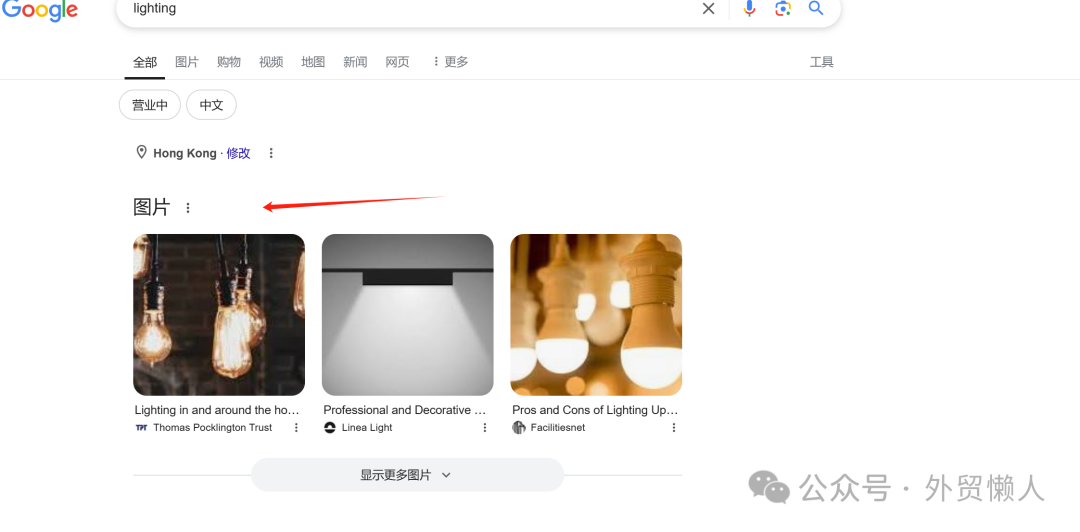The width and height of the screenshot is (1080, 532).
Task: Toggle the 营业中 filter chip
Action: coord(150,105)
